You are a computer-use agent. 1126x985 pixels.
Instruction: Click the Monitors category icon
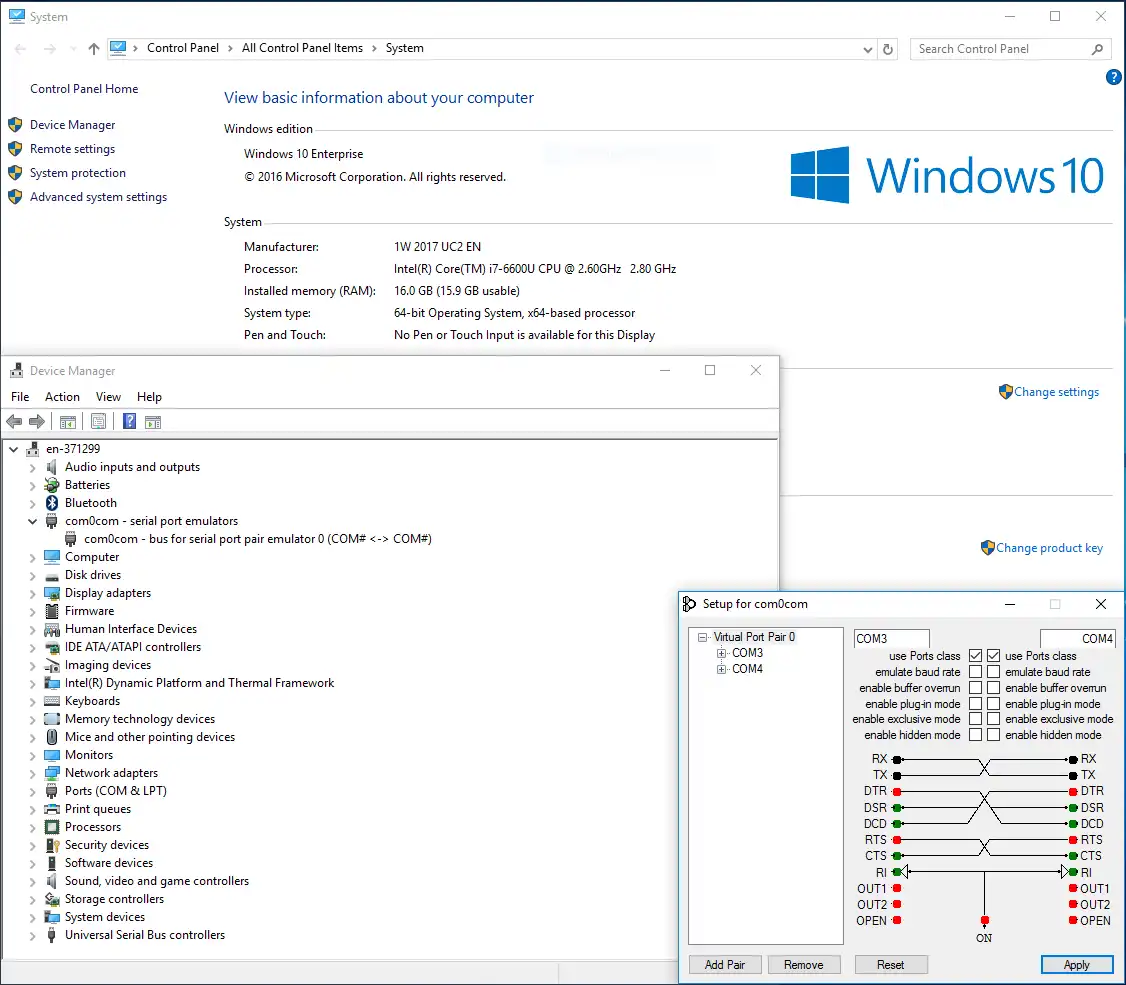point(52,755)
